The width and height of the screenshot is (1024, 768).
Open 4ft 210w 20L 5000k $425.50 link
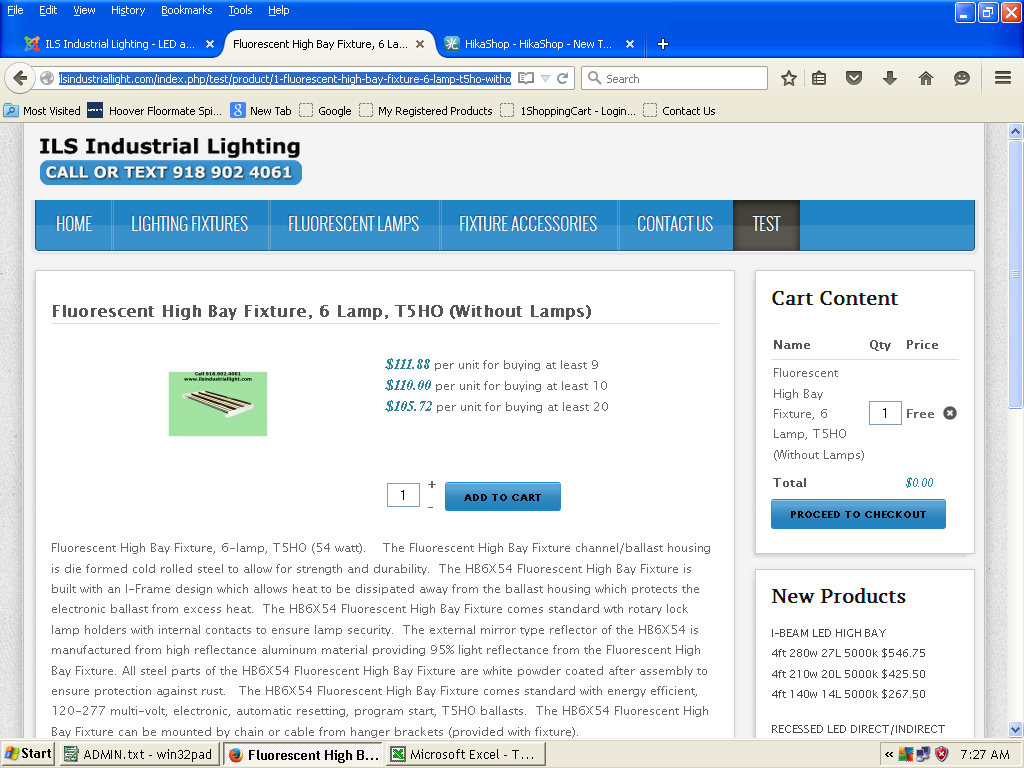(848, 674)
